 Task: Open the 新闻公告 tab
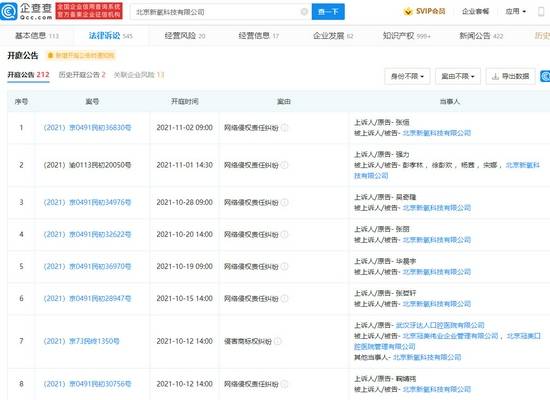[481, 36]
